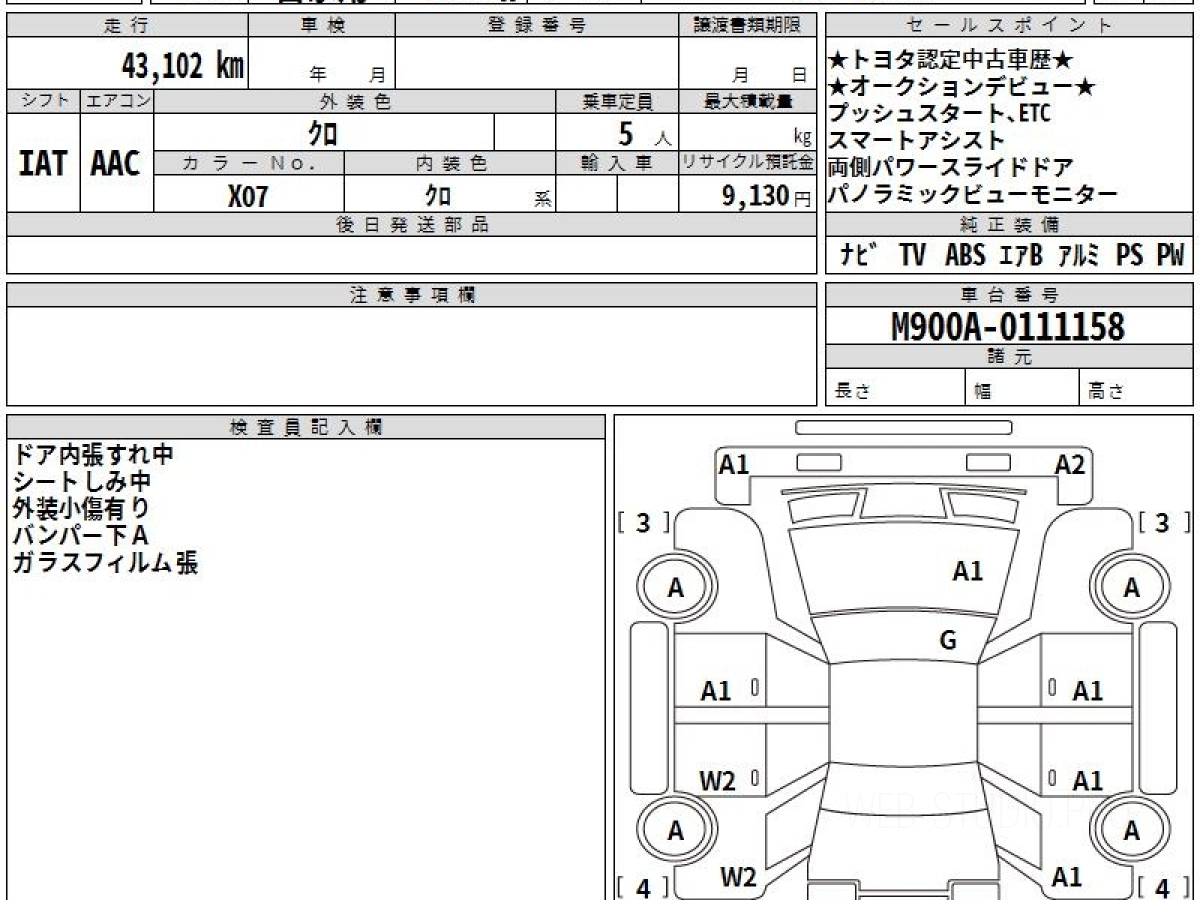
Task: Select the IAT shift type value
Action: point(43,164)
